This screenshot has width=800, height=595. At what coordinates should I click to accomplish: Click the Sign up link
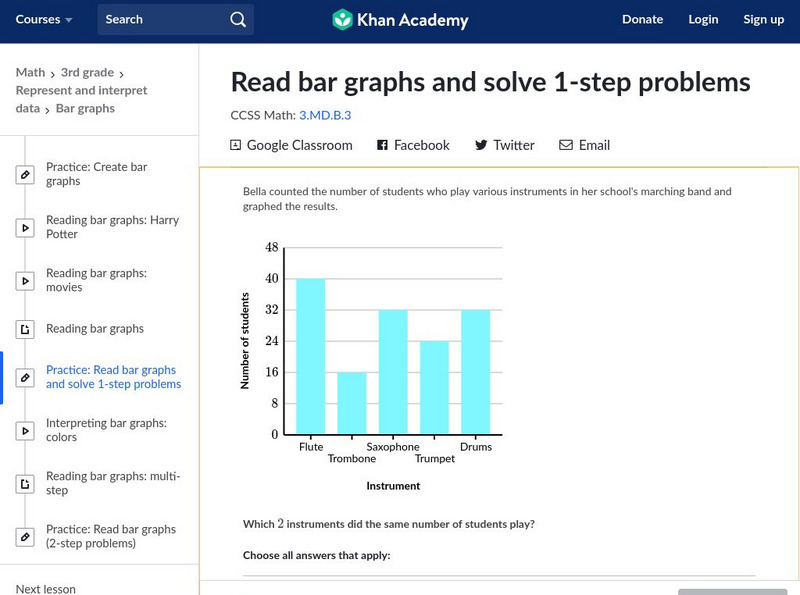[x=763, y=19]
